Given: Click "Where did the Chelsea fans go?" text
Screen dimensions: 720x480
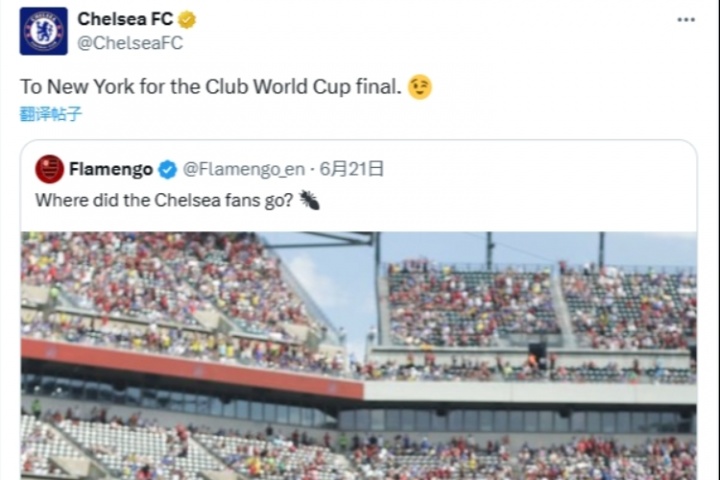Looking at the screenshot, I should point(164,200).
